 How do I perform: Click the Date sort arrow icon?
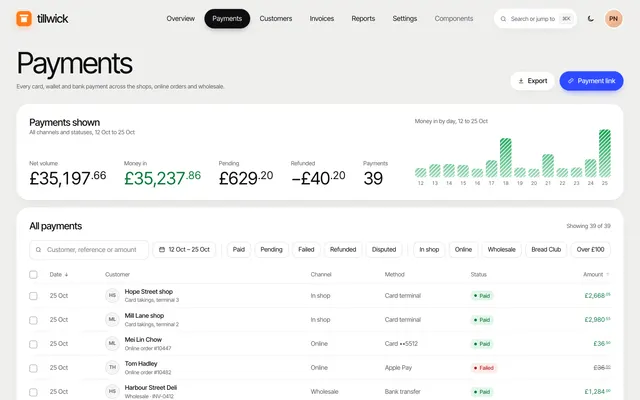click(66, 275)
